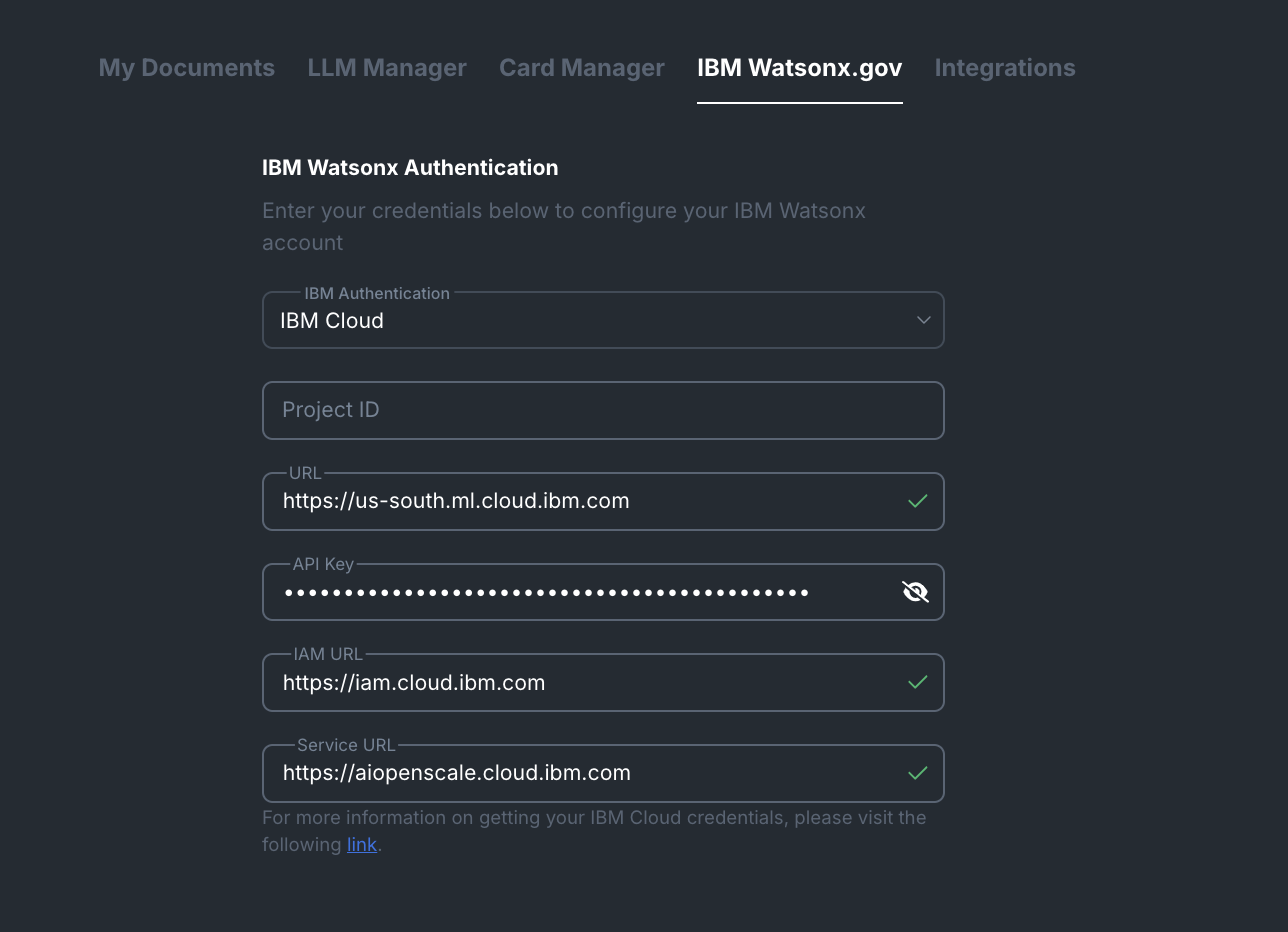Focus the Project ID input field
Image resolution: width=1288 pixels, height=932 pixels.
603,410
